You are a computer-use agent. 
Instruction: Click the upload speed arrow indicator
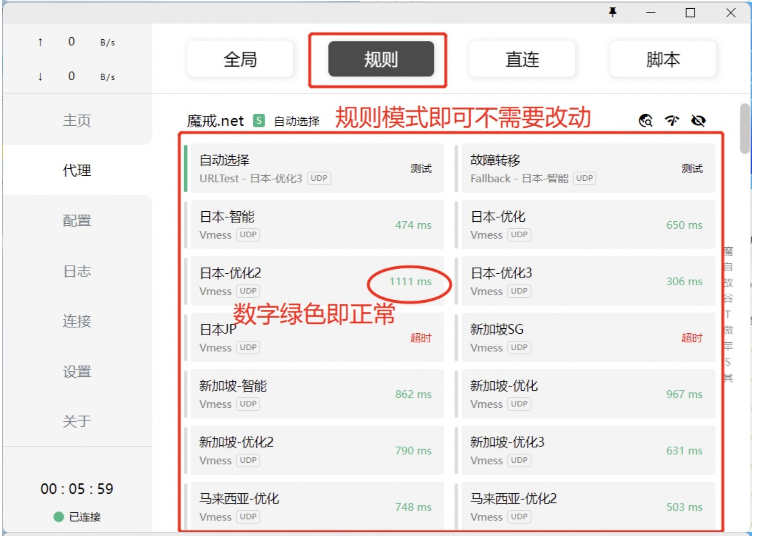coord(40,42)
